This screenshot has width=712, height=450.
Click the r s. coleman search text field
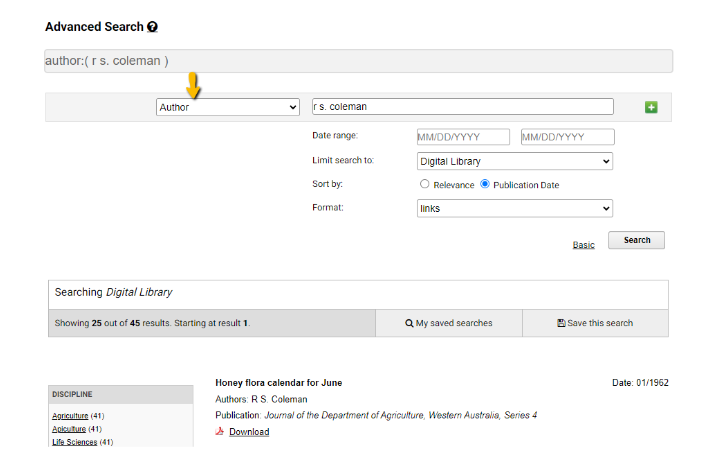463,107
